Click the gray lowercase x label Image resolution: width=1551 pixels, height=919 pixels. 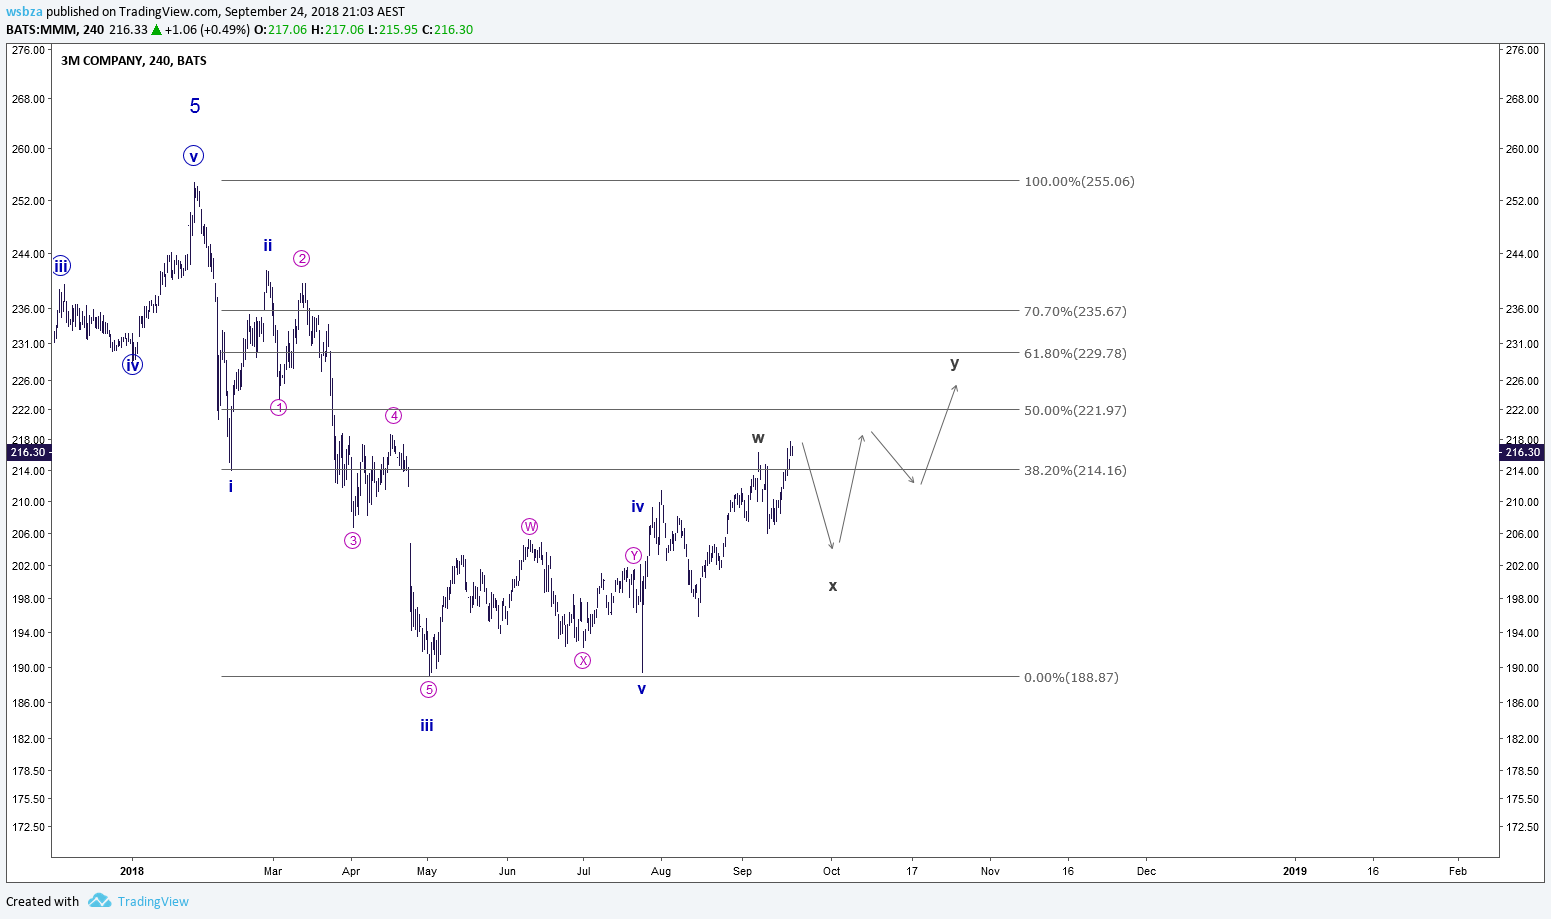(833, 586)
